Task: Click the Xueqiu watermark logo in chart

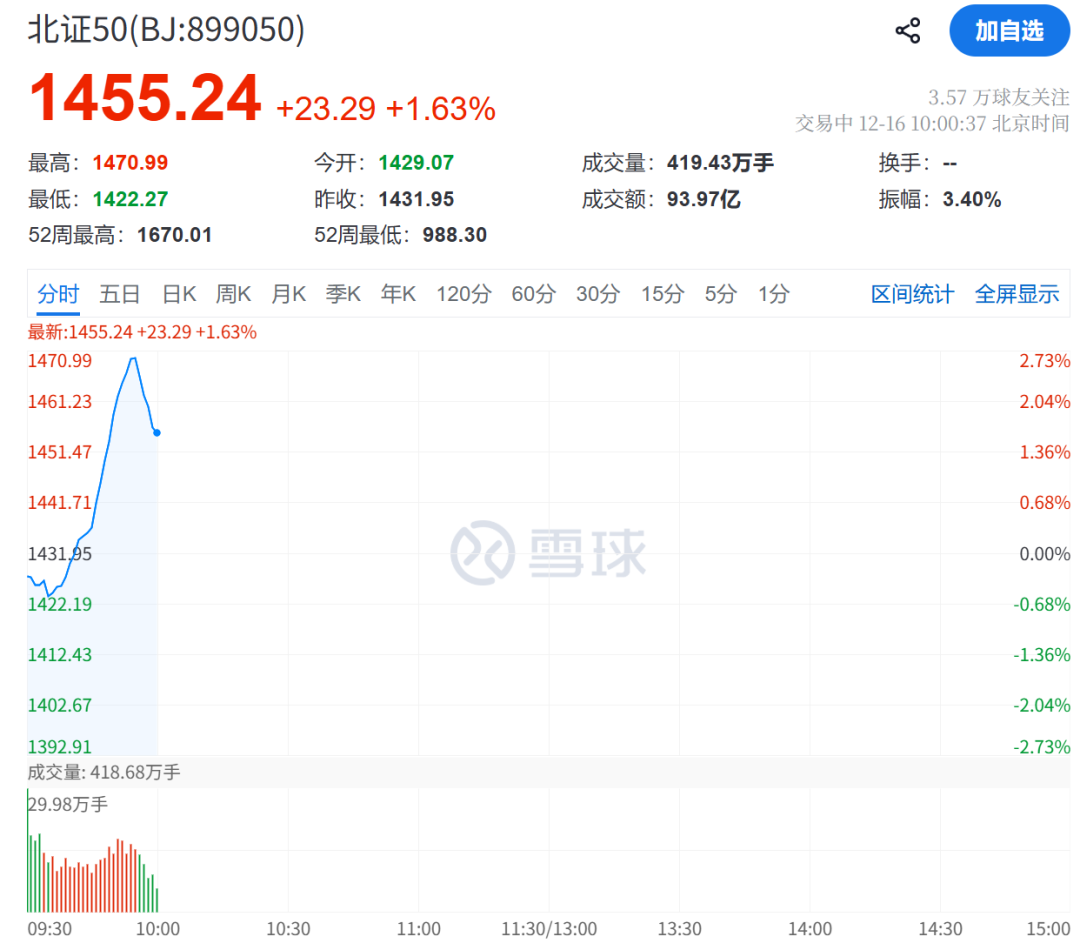Action: pyautogui.click(x=548, y=552)
